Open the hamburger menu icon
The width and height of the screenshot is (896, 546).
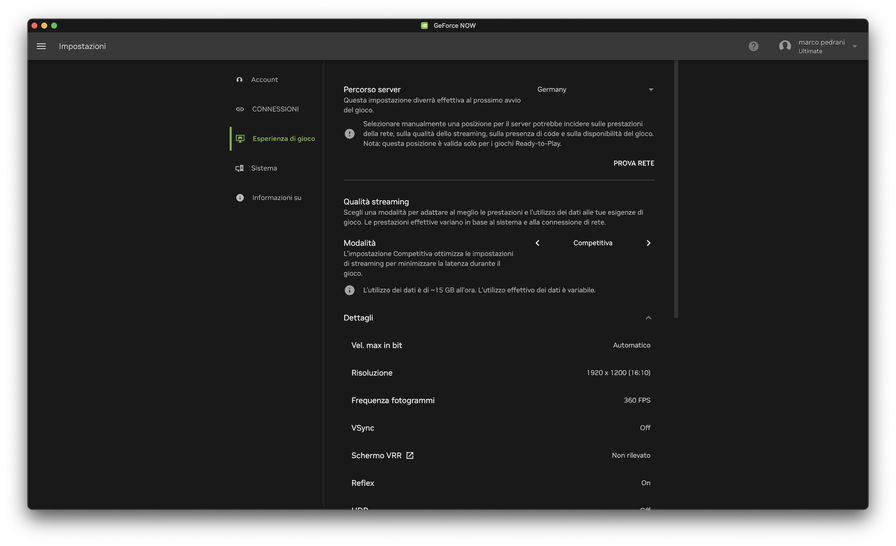click(x=41, y=46)
